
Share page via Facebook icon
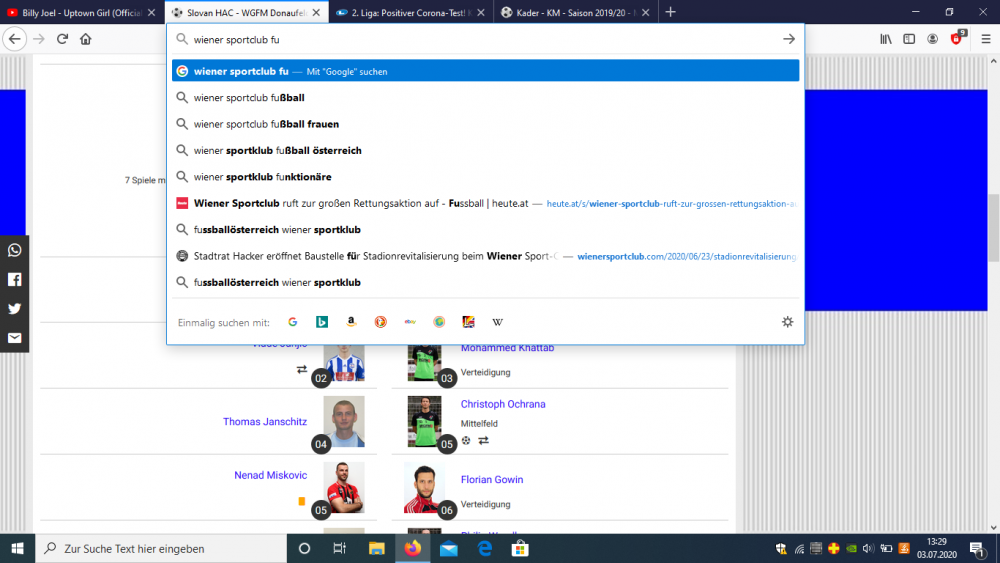click(x=14, y=279)
